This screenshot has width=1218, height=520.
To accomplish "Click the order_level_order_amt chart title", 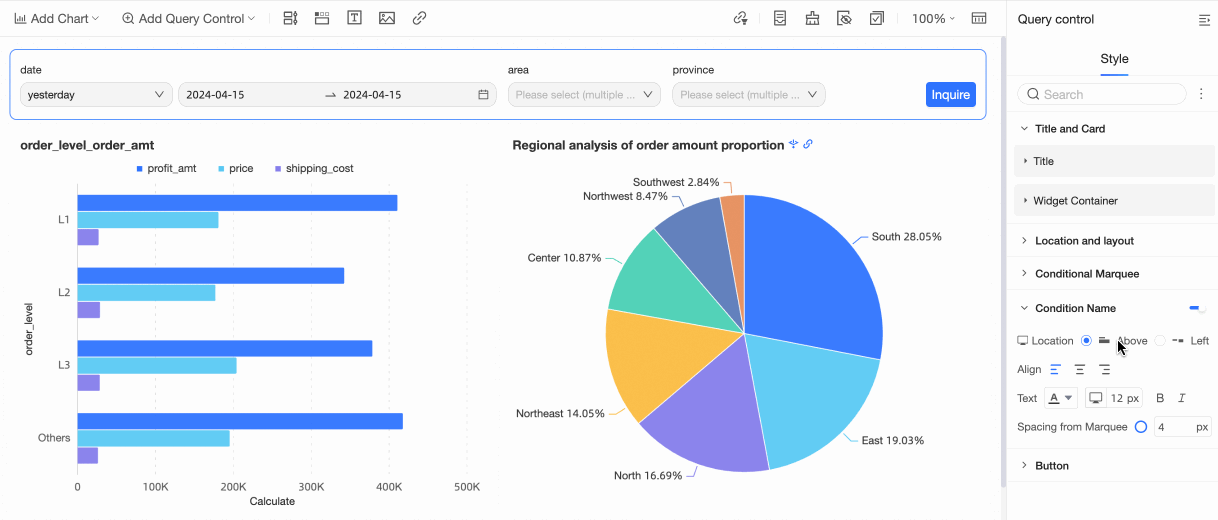I will (87, 145).
